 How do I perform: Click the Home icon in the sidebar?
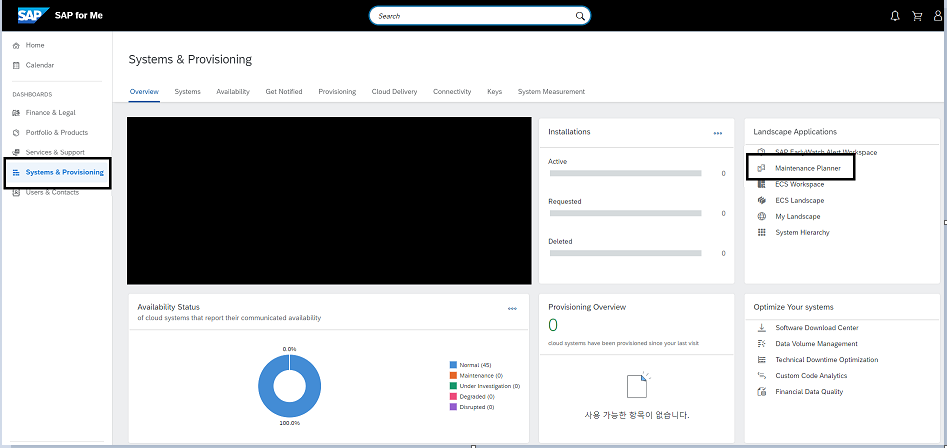point(16,46)
